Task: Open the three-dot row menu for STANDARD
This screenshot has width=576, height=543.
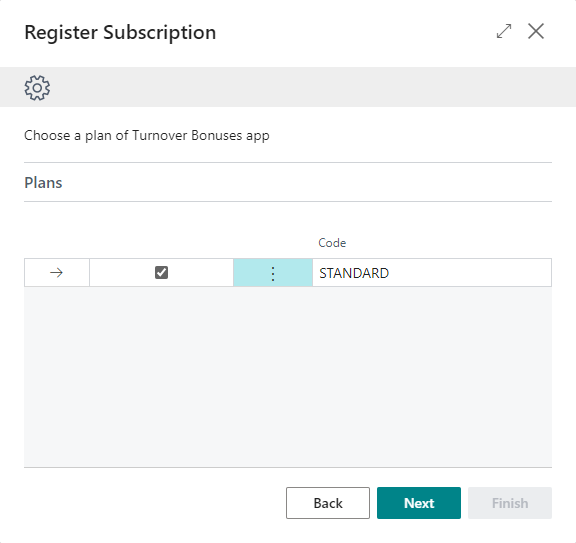Action: 273,273
